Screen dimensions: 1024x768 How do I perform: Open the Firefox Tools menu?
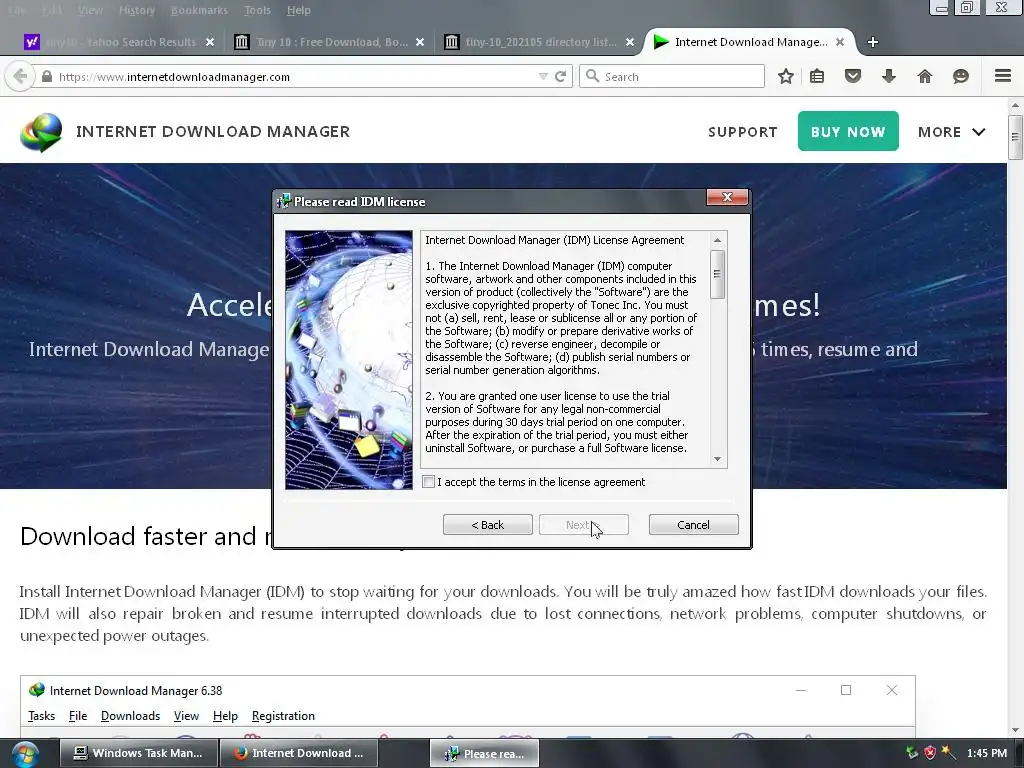pos(257,10)
